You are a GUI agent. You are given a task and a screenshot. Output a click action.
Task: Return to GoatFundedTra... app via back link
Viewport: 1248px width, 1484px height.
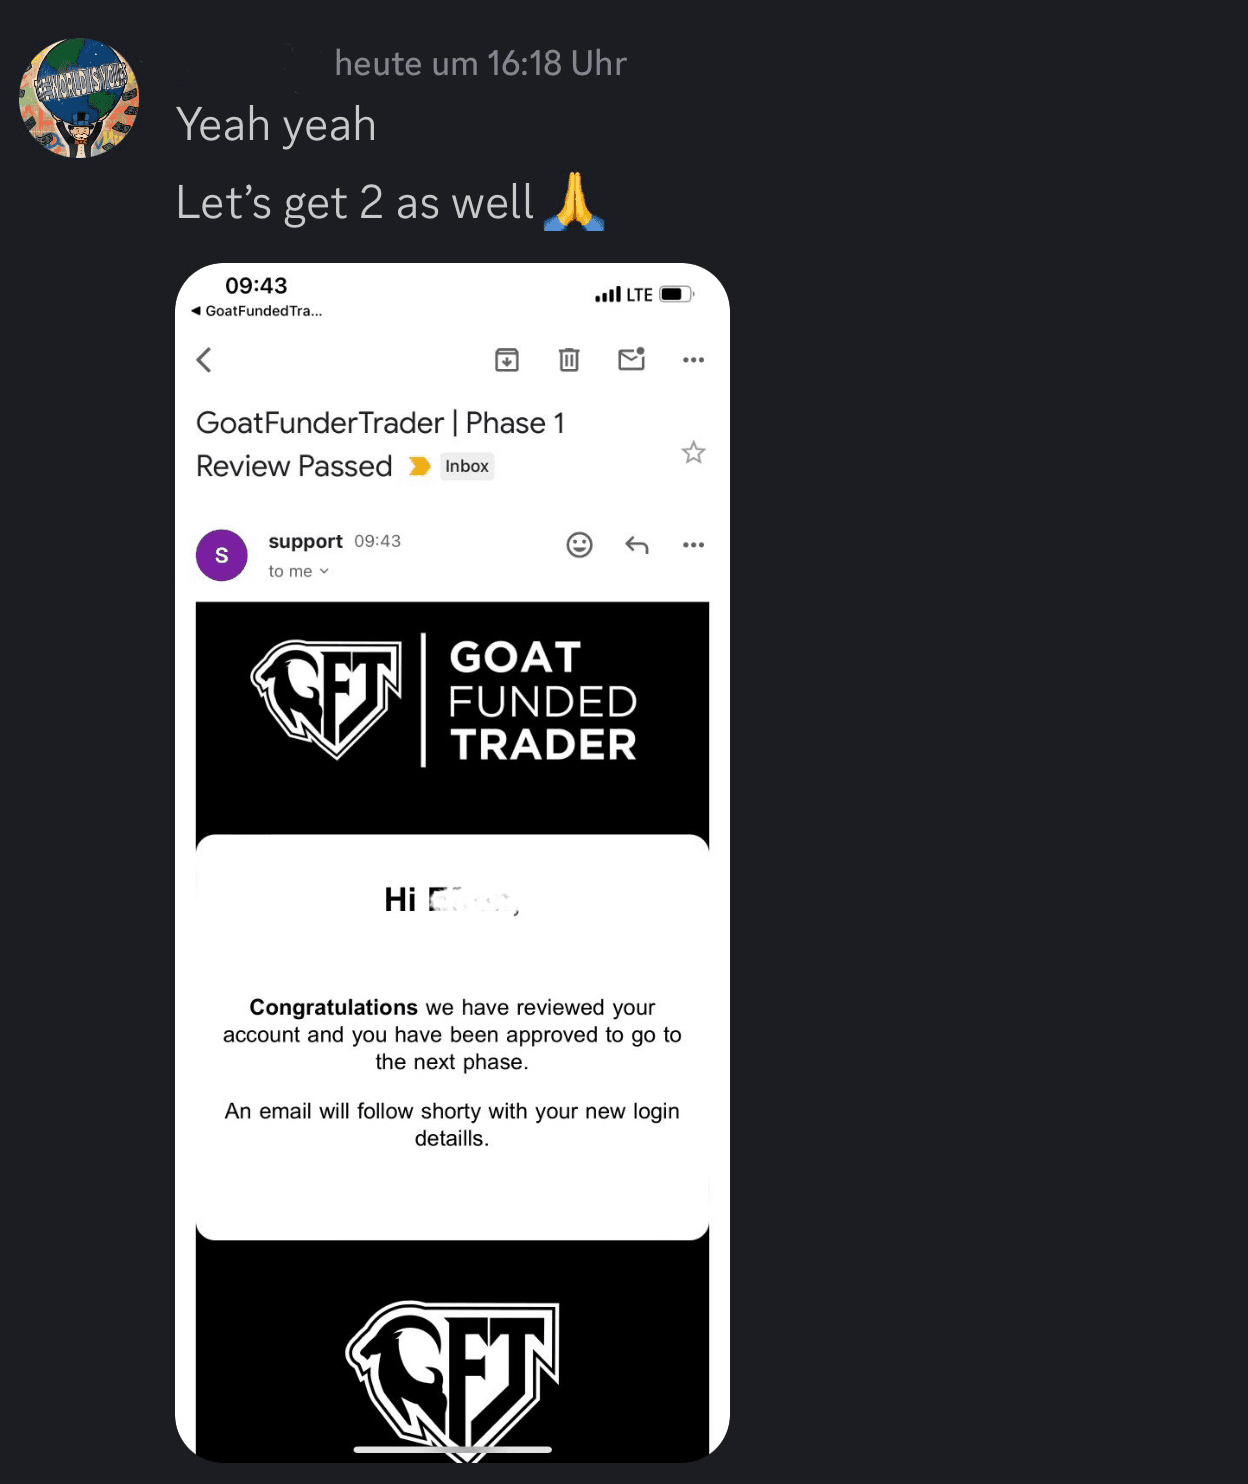coord(257,311)
